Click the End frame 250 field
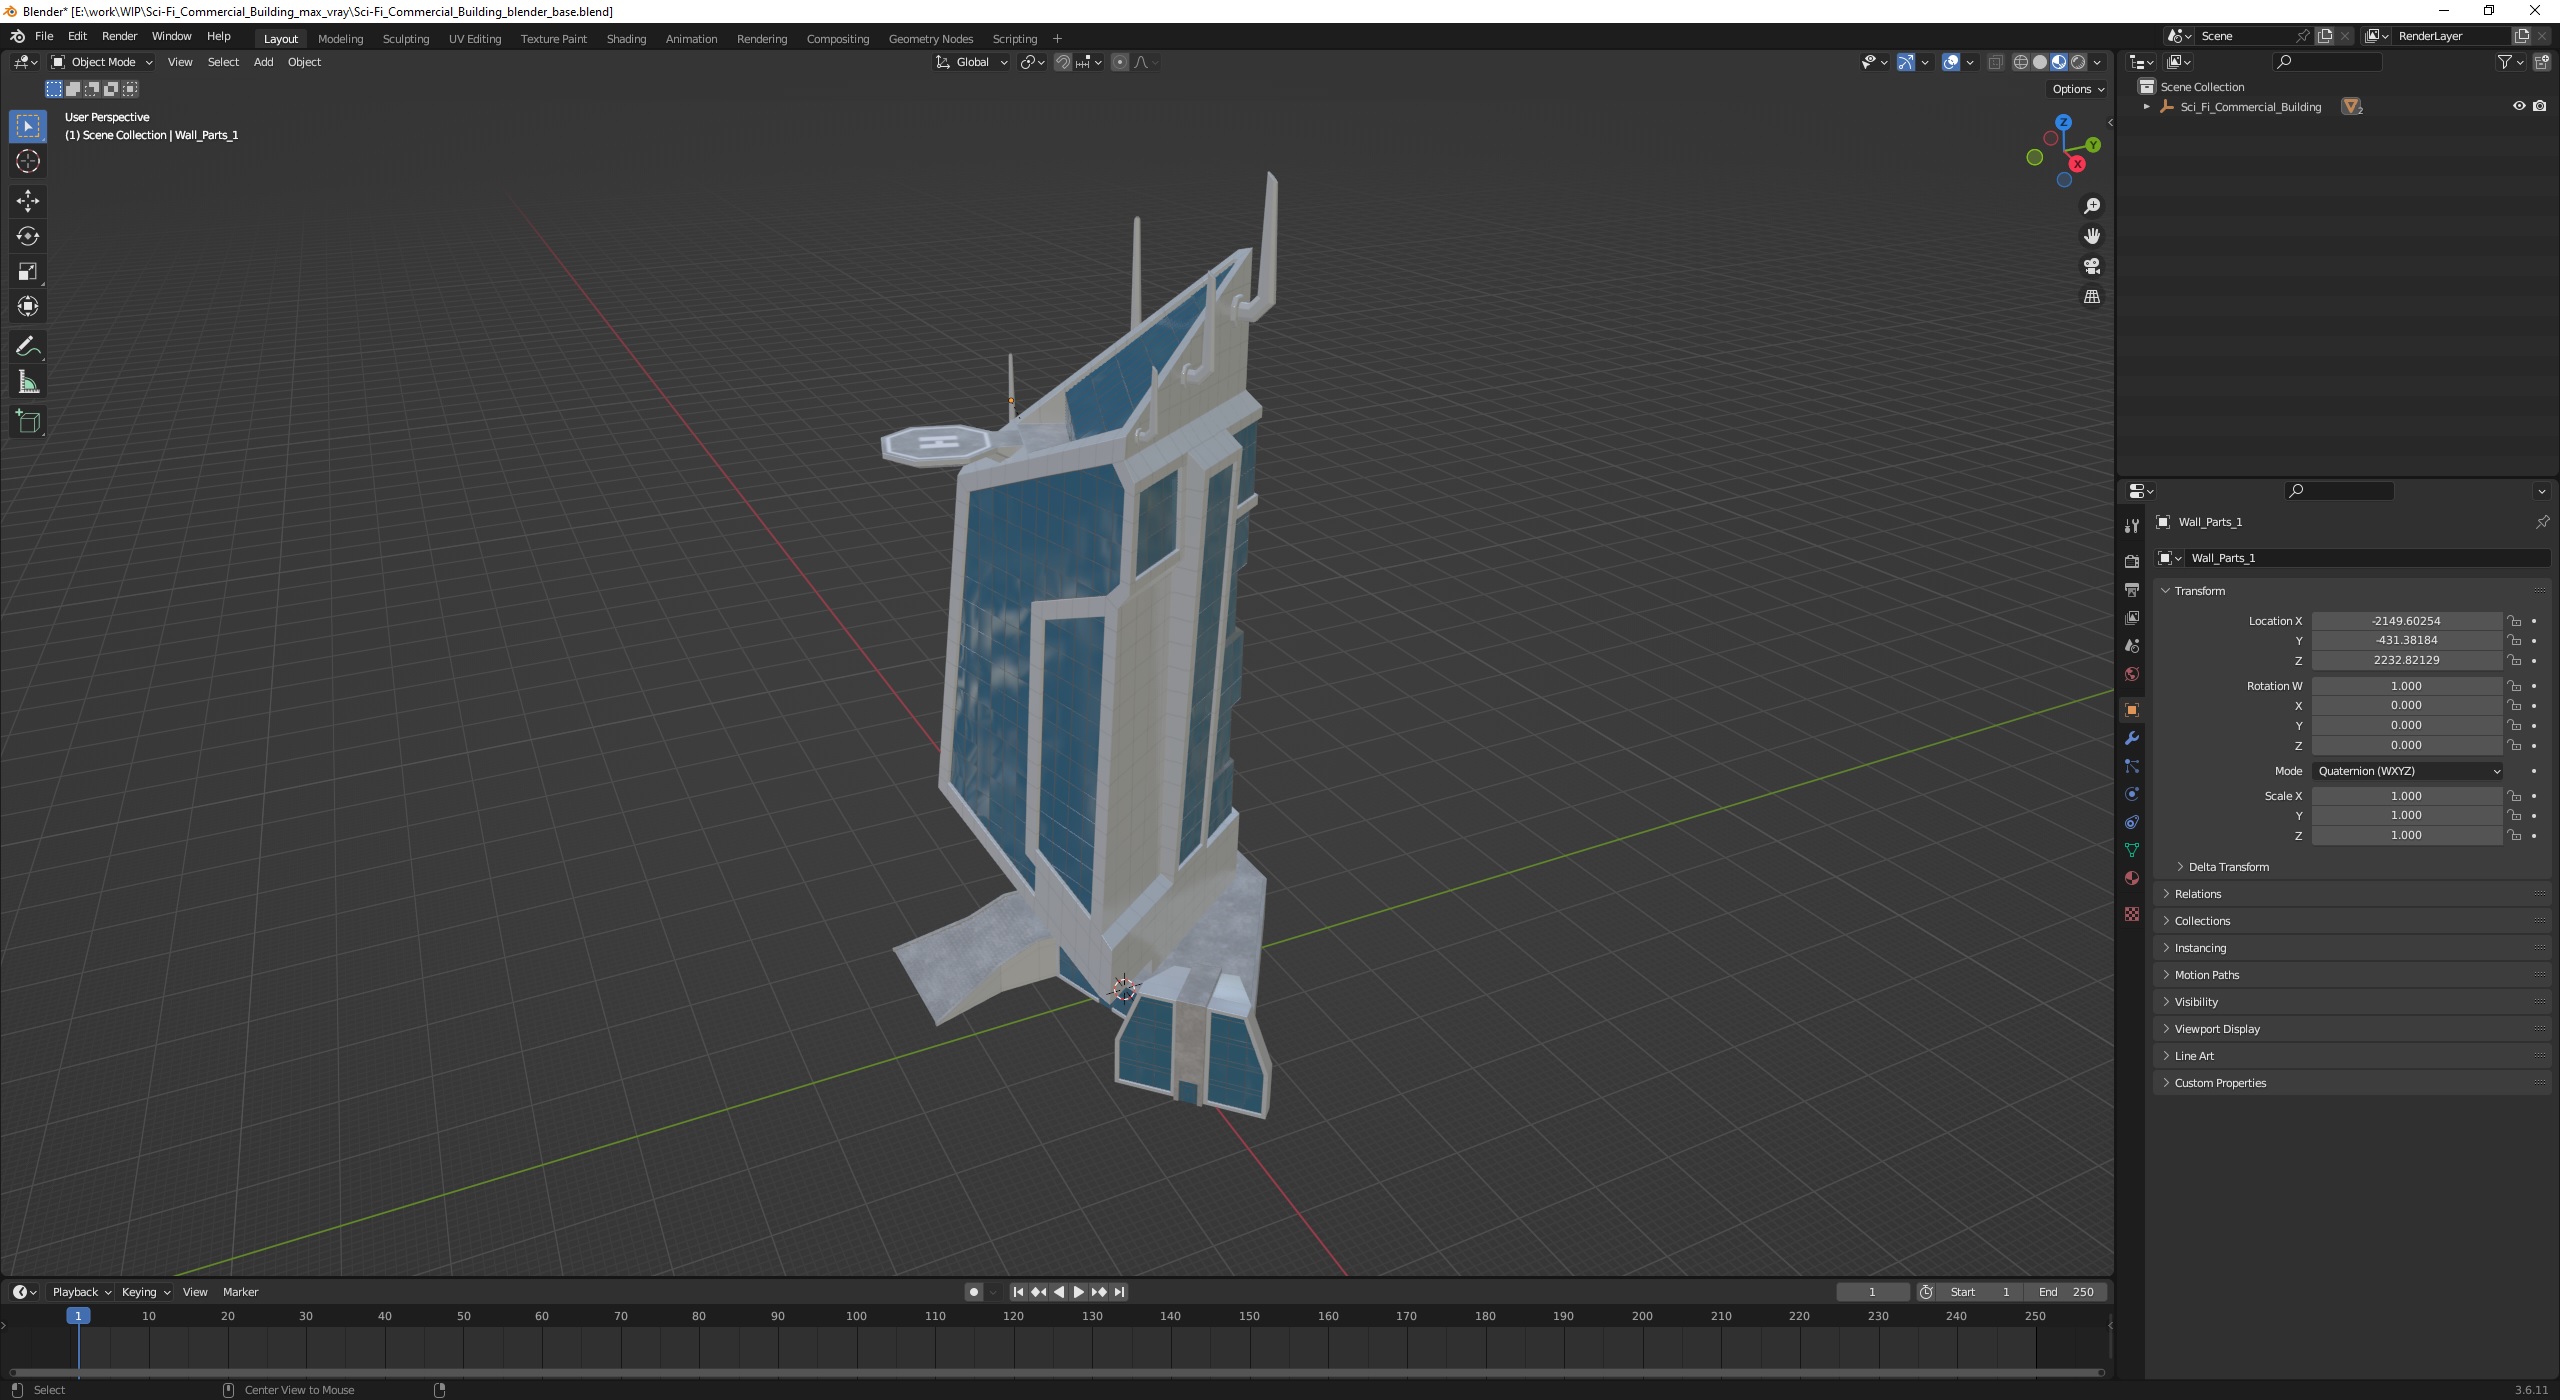This screenshot has height=1400, width=2560. click(2066, 1292)
